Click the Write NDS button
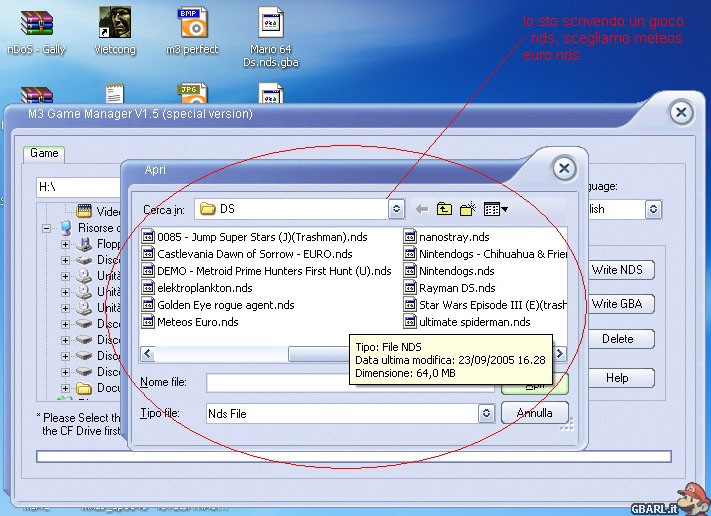 (x=618, y=270)
